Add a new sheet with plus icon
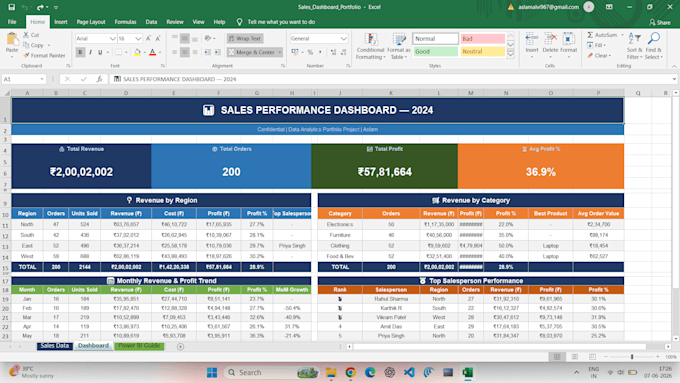Viewport: 680px width, 383px height. point(180,347)
